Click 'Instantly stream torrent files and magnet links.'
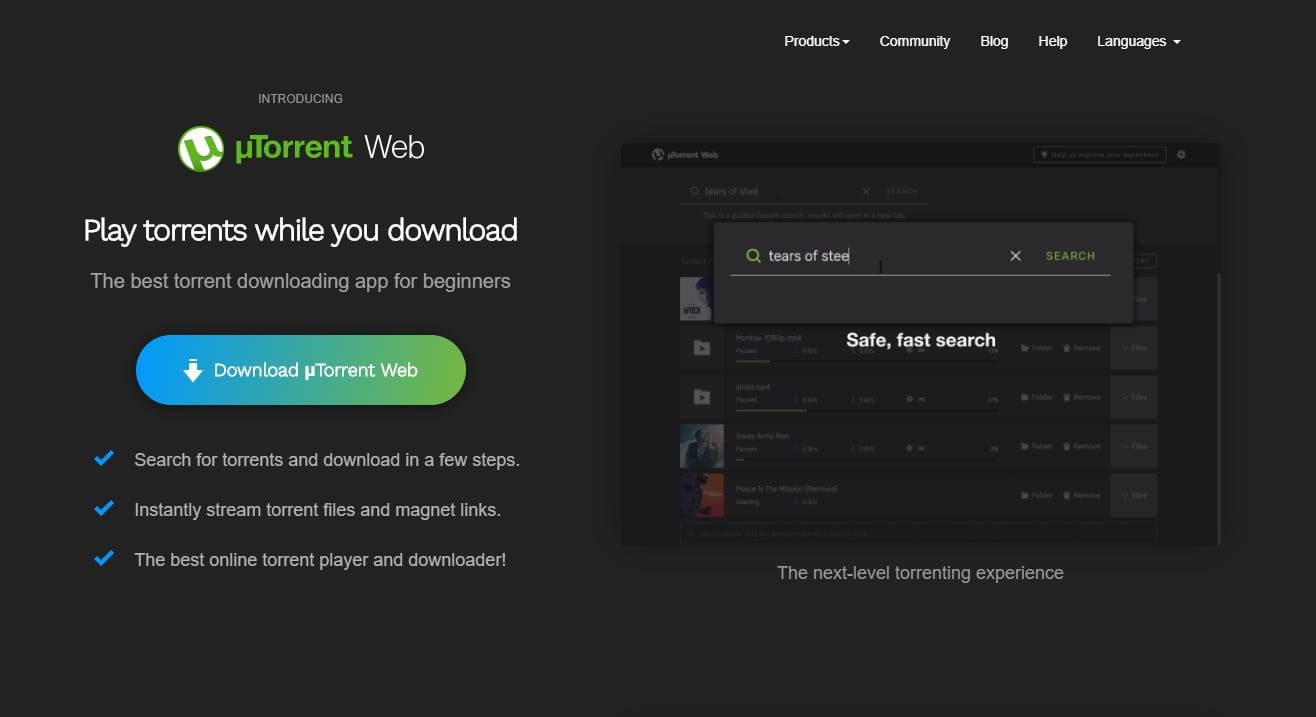The height and width of the screenshot is (717, 1316). [x=318, y=510]
